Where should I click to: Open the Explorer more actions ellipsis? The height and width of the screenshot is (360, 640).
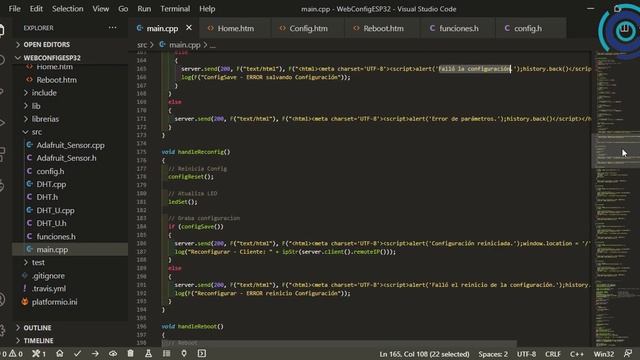[x=112, y=28]
